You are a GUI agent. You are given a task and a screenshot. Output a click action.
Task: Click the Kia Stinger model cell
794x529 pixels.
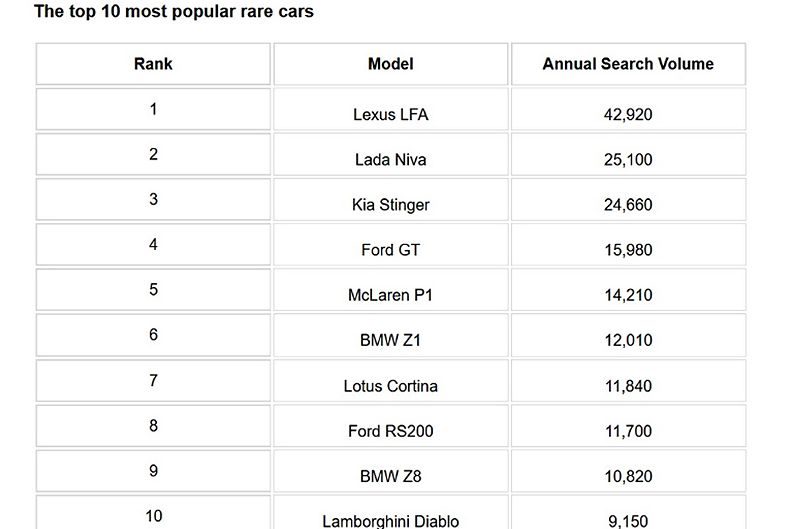[x=390, y=205]
